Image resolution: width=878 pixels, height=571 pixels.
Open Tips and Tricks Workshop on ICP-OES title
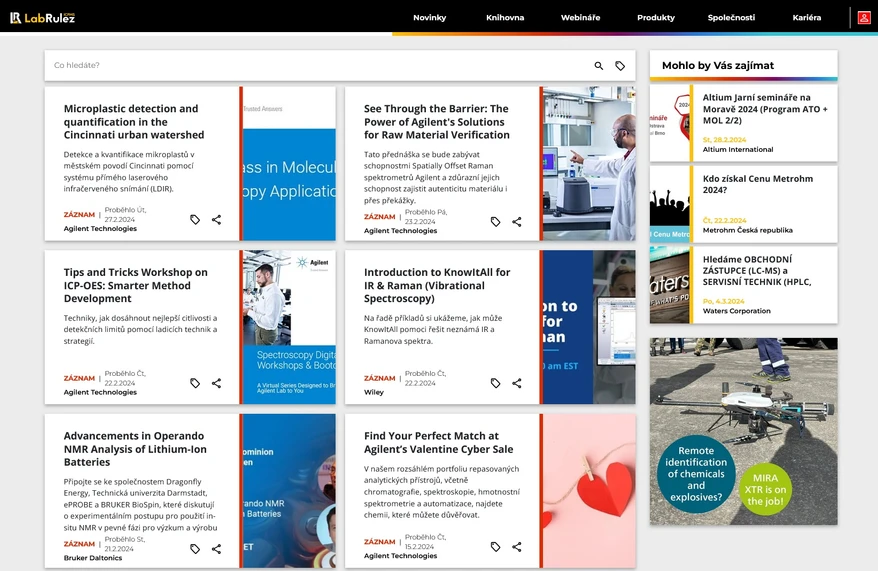[x=136, y=285]
